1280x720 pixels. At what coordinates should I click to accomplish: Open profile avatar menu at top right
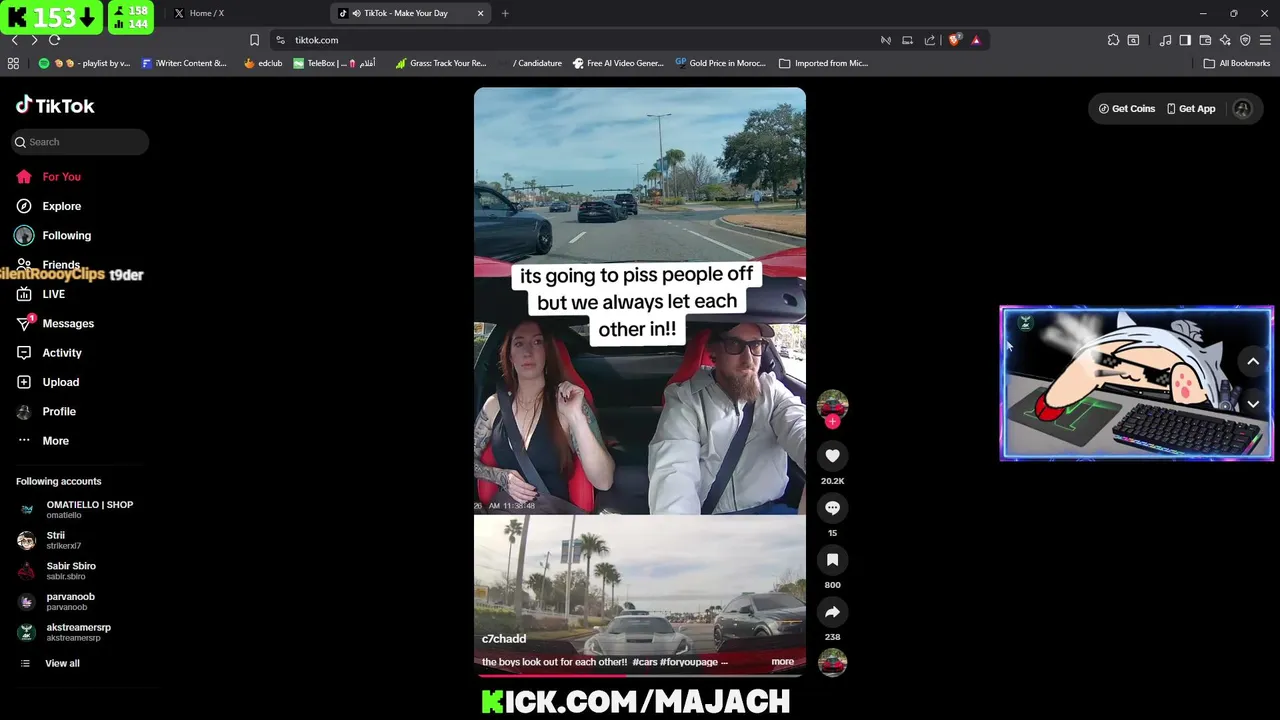[x=1242, y=109]
